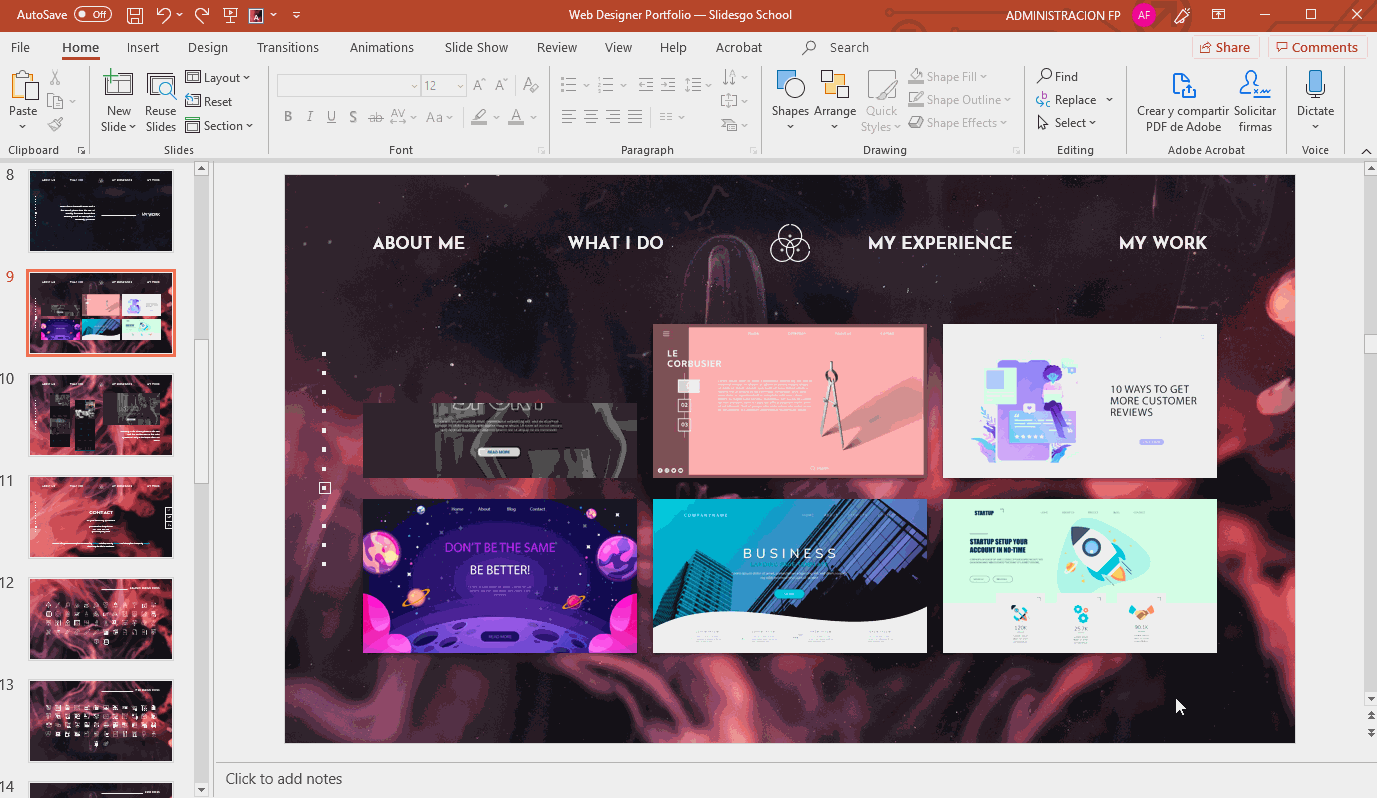This screenshot has height=798, width=1377.
Task: Open the font size dropdown
Action: (459, 86)
